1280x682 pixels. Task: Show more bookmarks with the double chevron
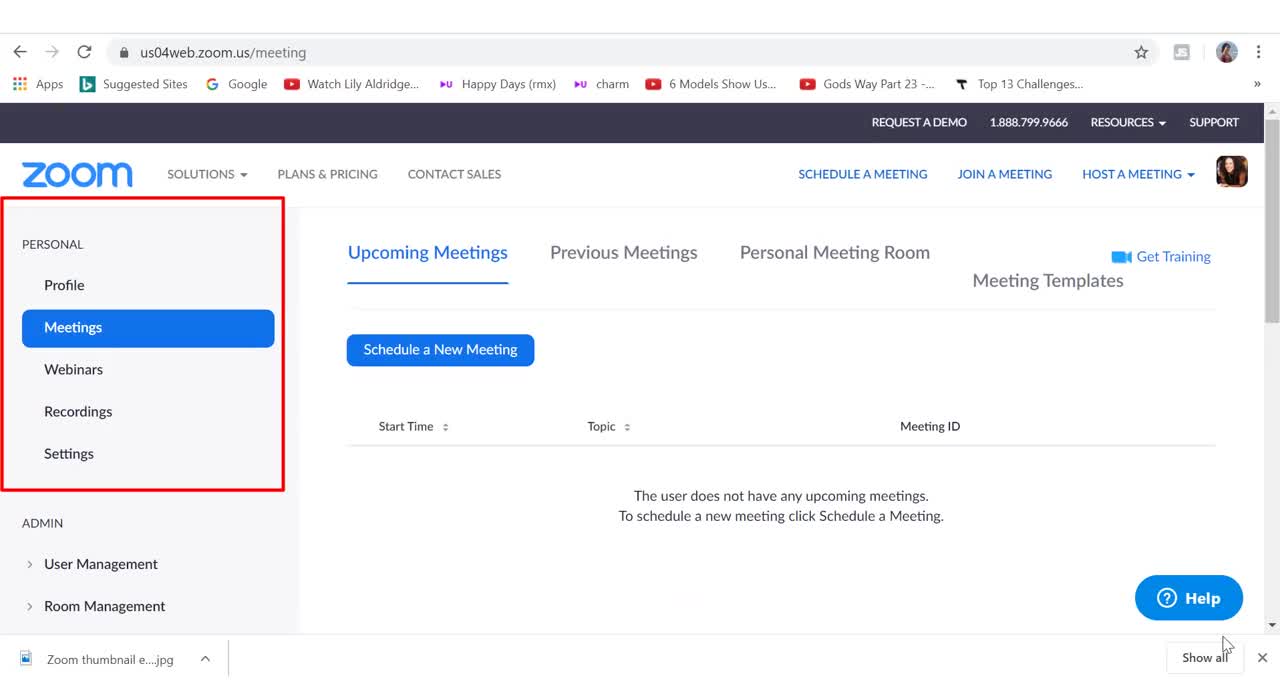(x=1257, y=84)
